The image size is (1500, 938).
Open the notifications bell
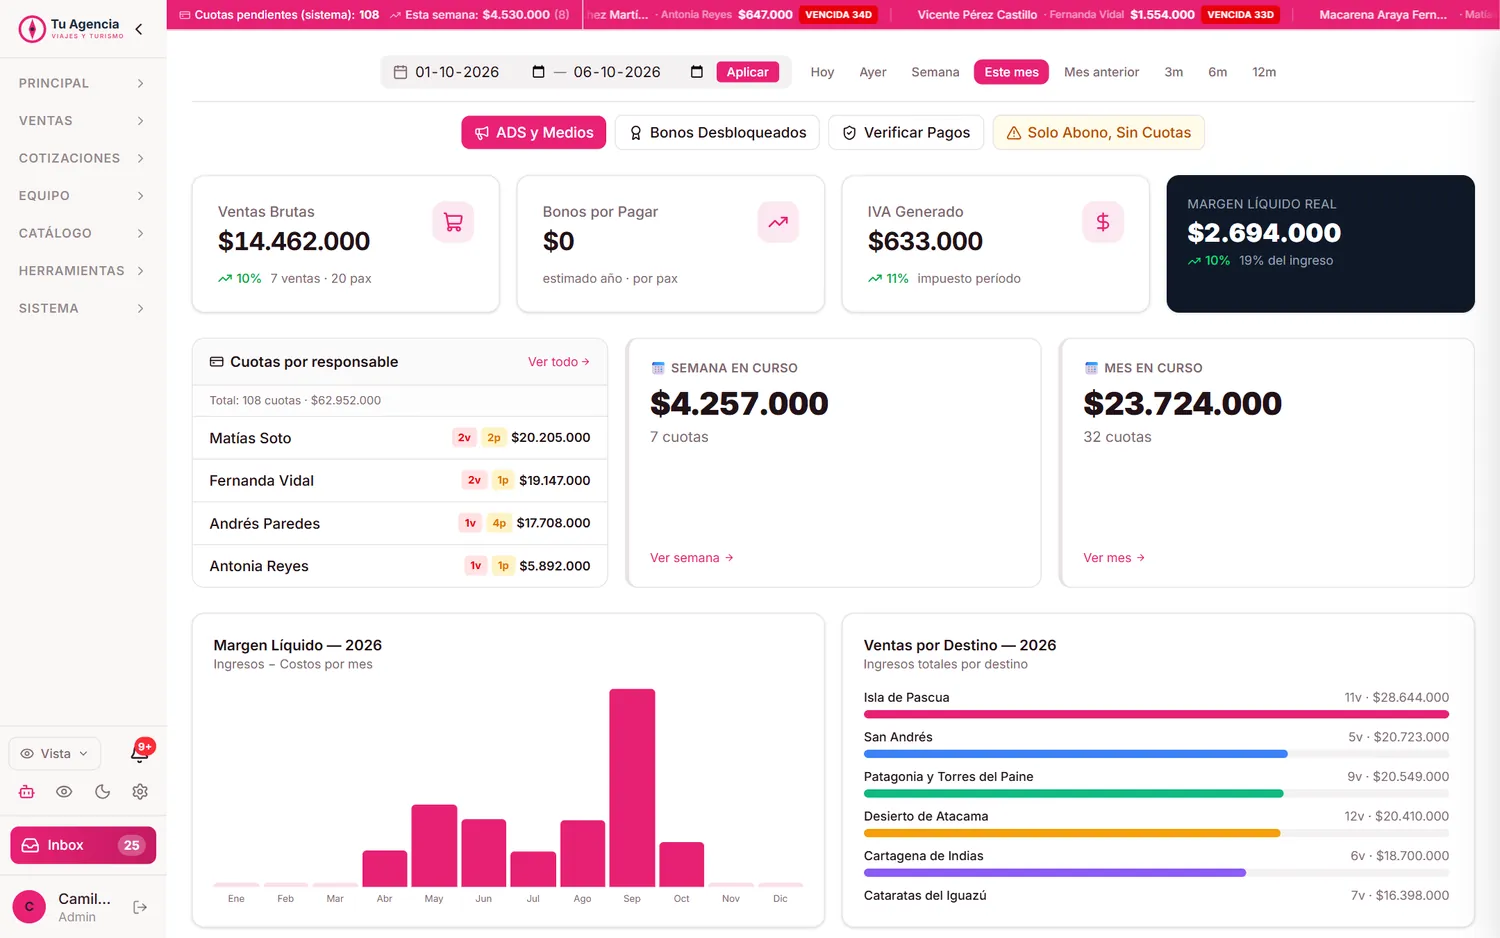coord(140,753)
